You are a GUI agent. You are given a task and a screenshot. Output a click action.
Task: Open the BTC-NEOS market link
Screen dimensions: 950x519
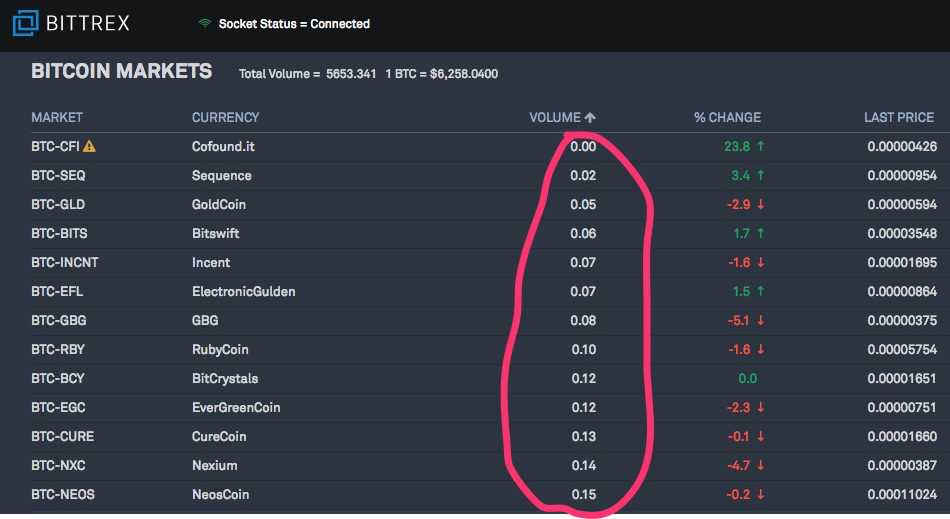coord(63,495)
